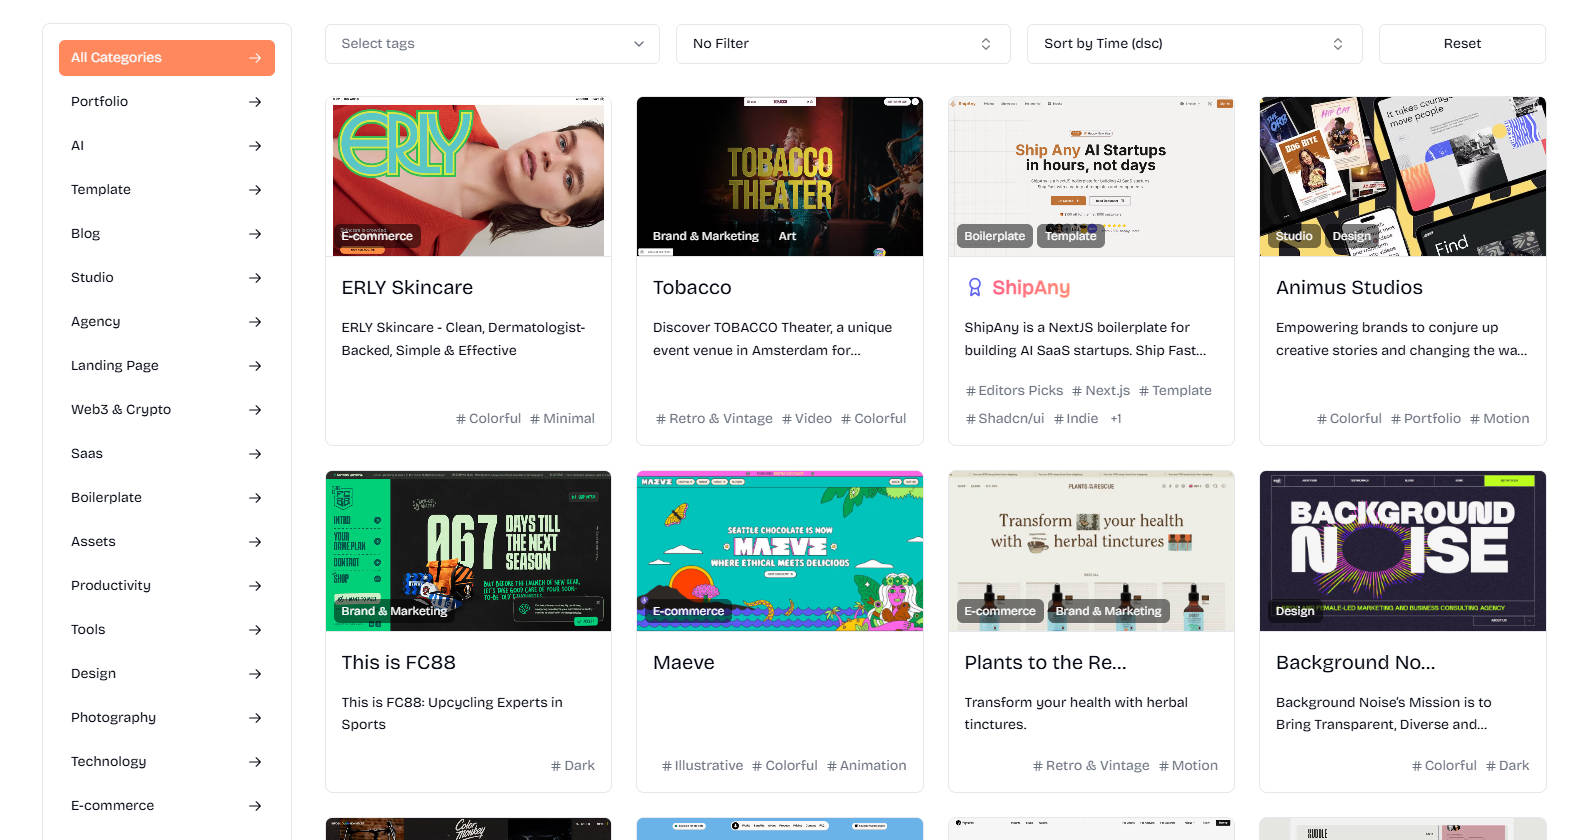Select the Animation tag on Maeve card
The image size is (1596, 840).
coord(866,766)
